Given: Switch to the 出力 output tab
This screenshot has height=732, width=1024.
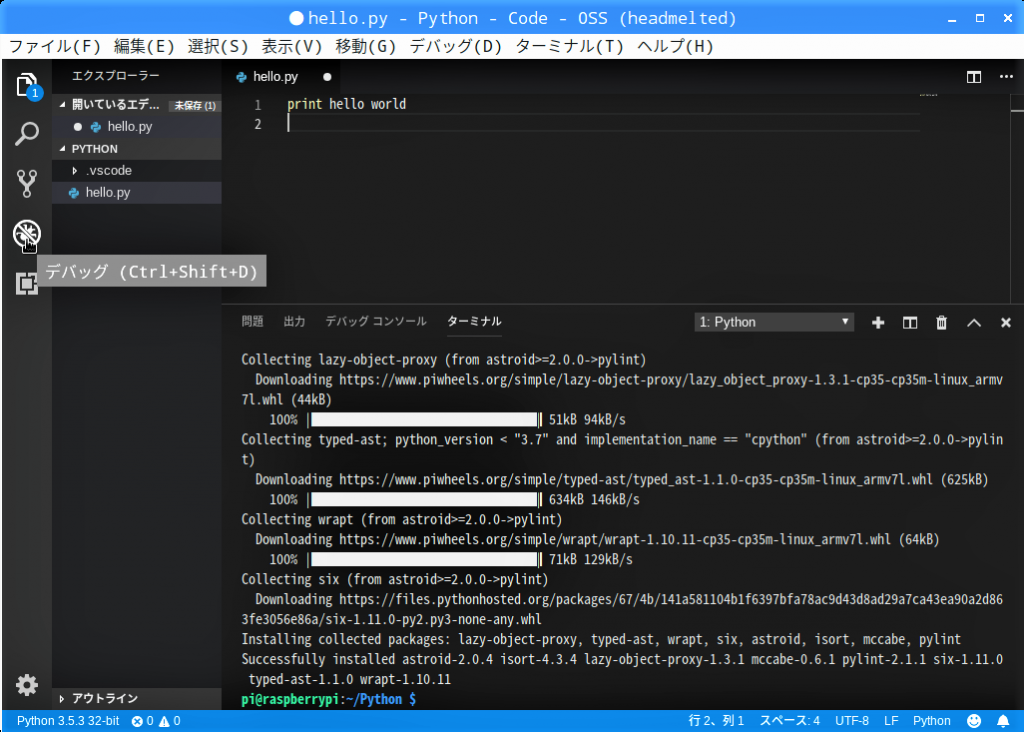Looking at the screenshot, I should 295,321.
